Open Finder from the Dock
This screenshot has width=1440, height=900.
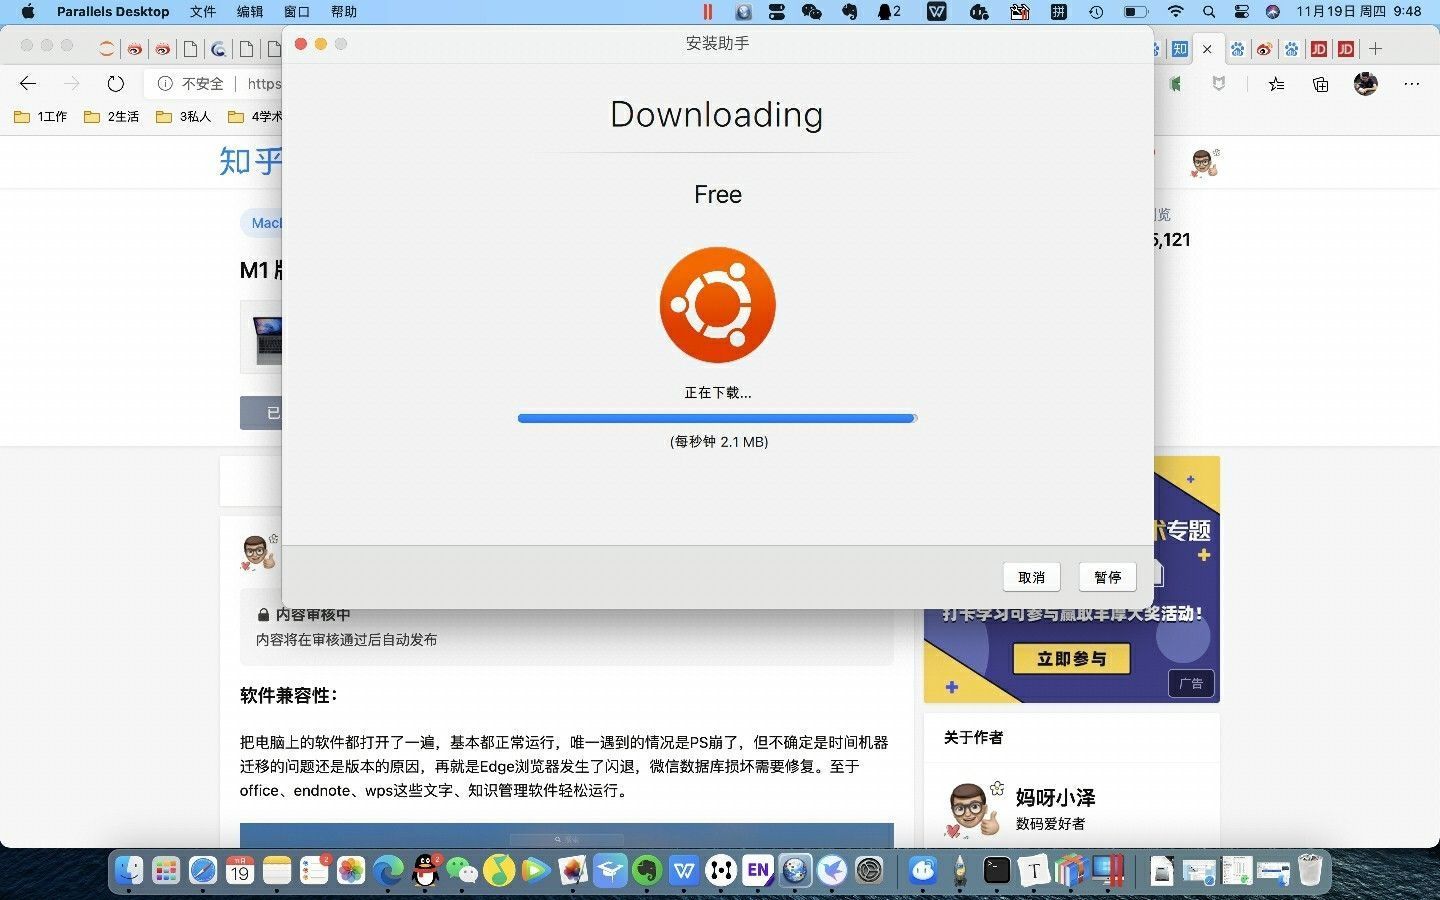[128, 871]
